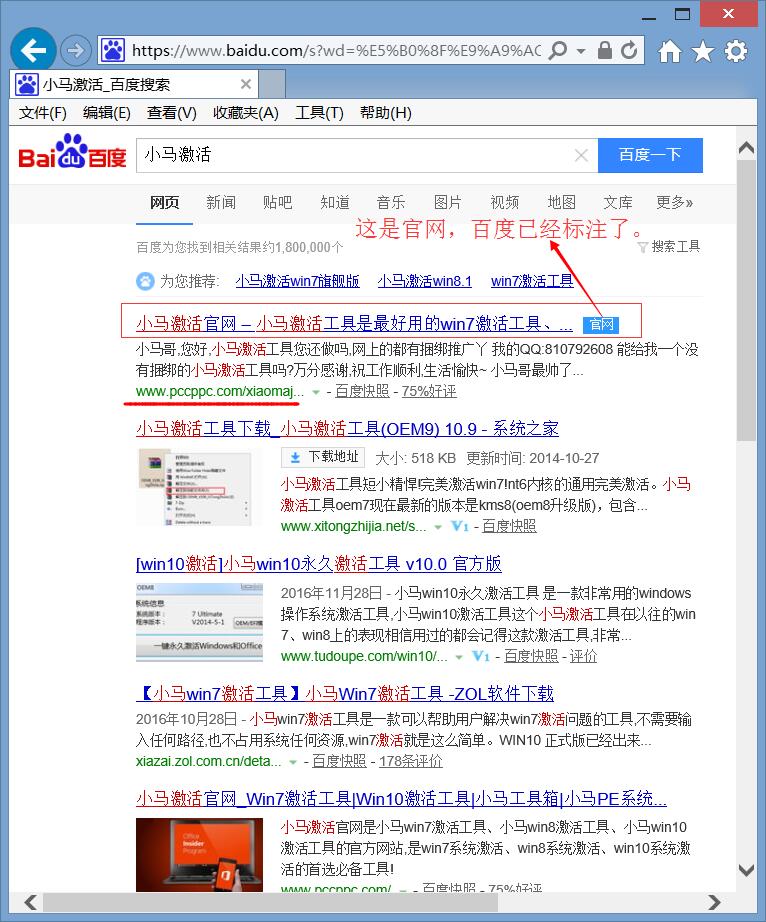Open suggested search win7激活工具
This screenshot has width=766, height=922.
pyautogui.click(x=532, y=281)
